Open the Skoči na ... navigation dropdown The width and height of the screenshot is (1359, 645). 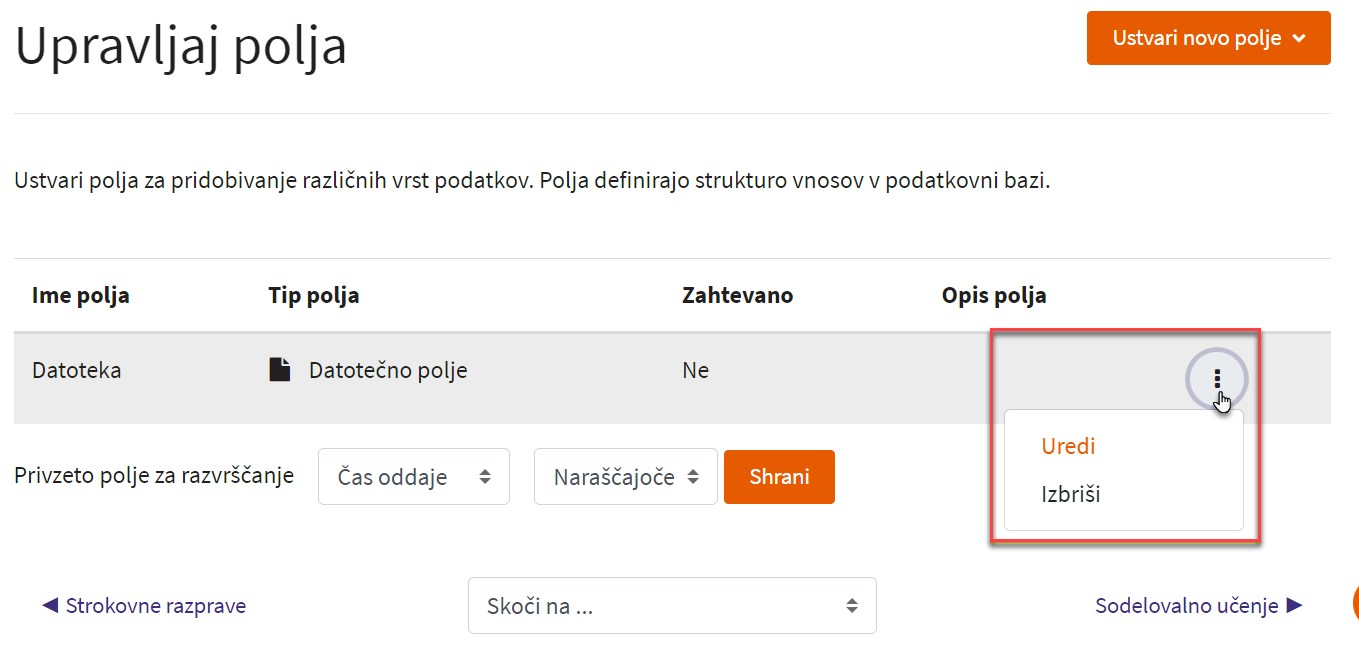672,605
